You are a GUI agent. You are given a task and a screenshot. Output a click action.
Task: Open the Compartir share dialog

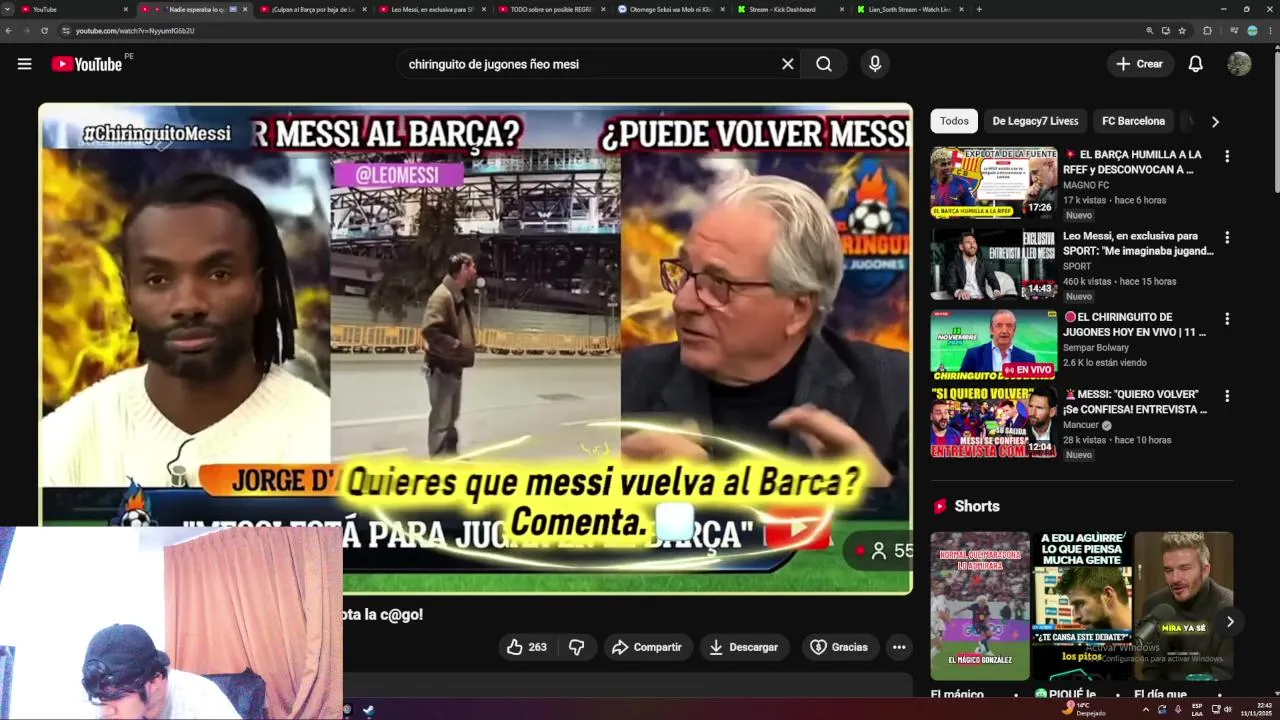point(647,647)
